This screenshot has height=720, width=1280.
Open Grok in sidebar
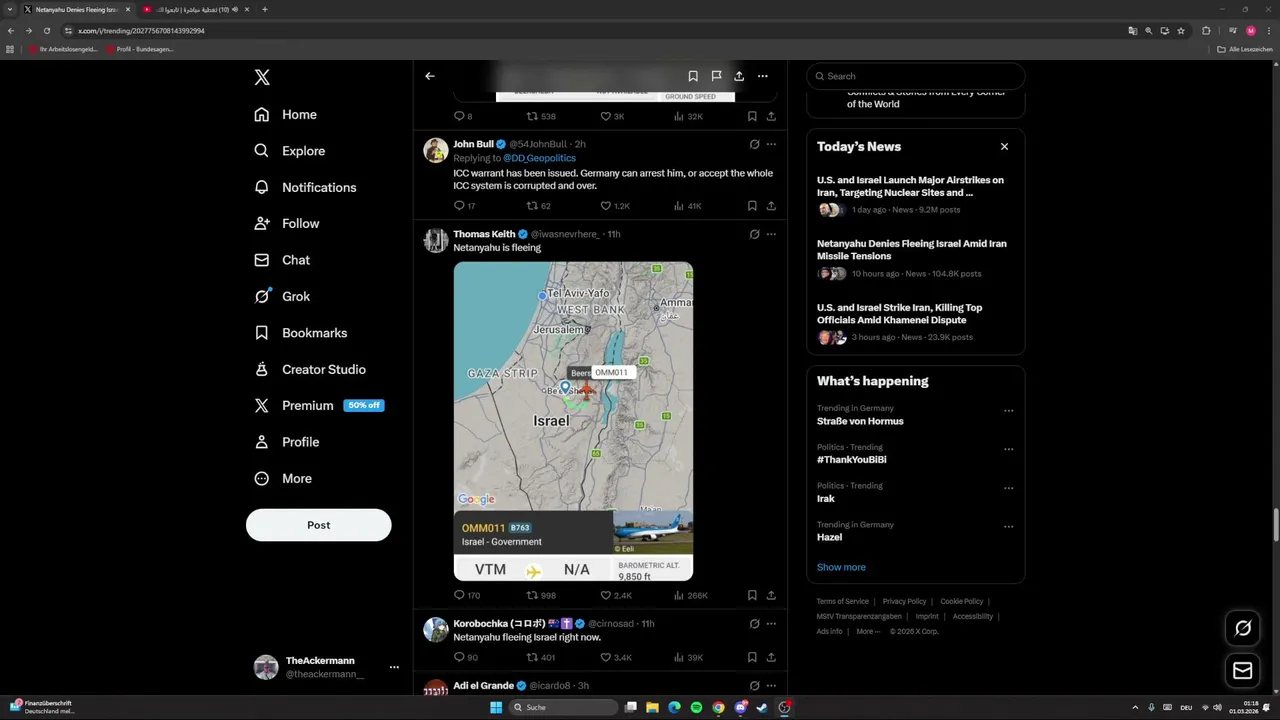click(x=282, y=296)
